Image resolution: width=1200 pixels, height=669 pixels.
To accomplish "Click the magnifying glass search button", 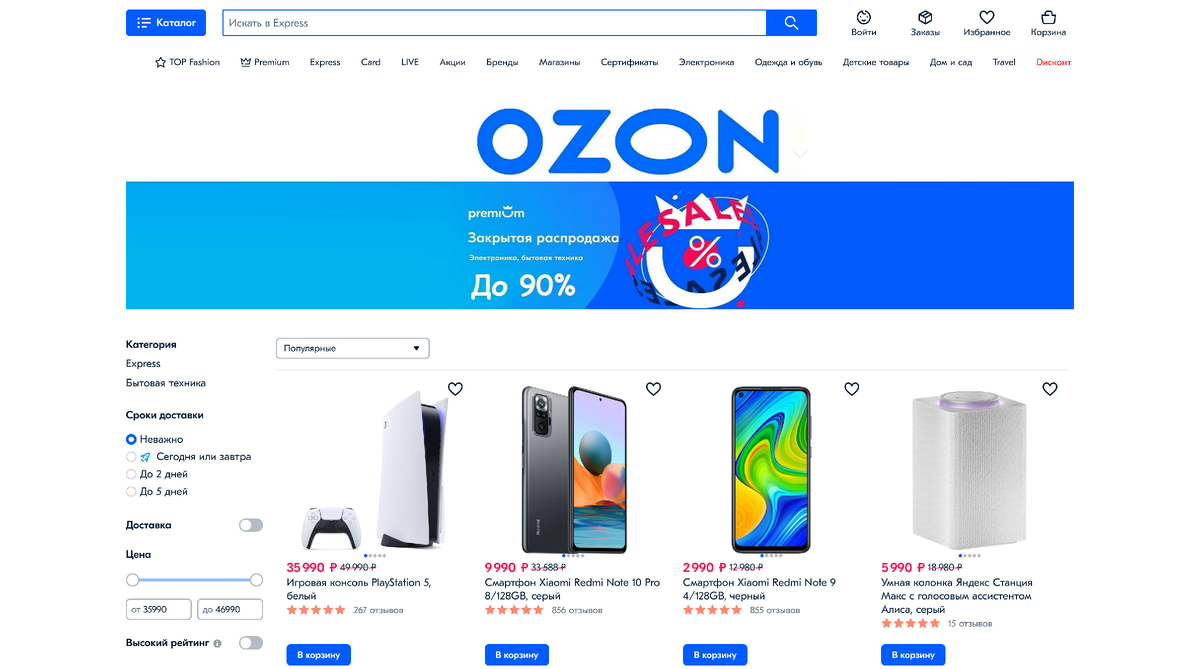I will pyautogui.click(x=791, y=23).
